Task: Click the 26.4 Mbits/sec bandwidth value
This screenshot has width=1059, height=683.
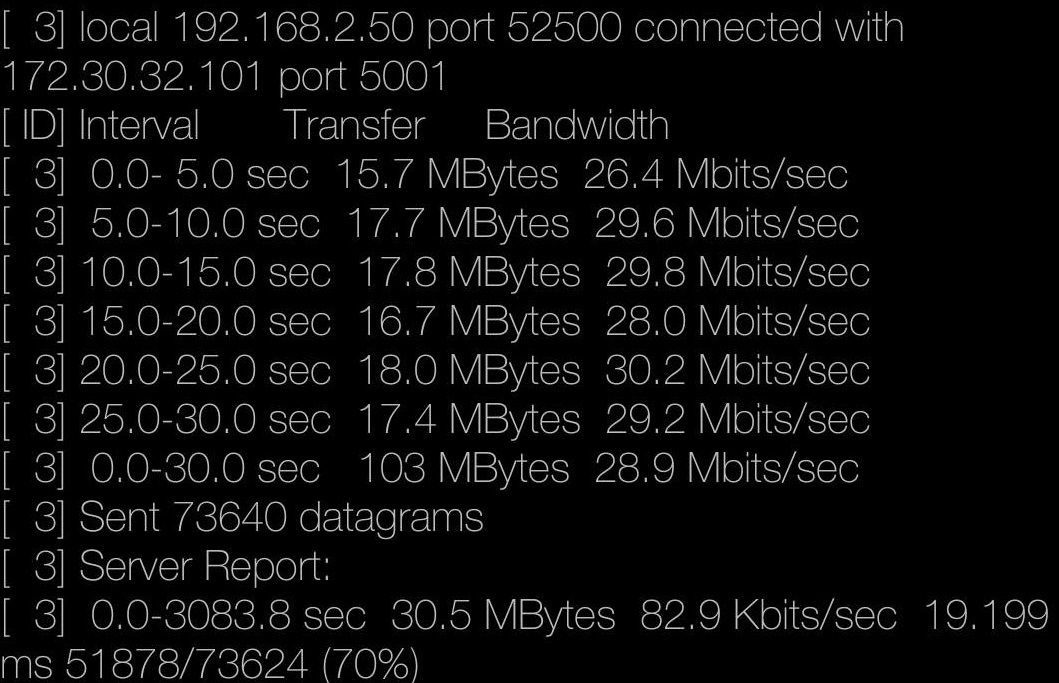Action: 715,174
